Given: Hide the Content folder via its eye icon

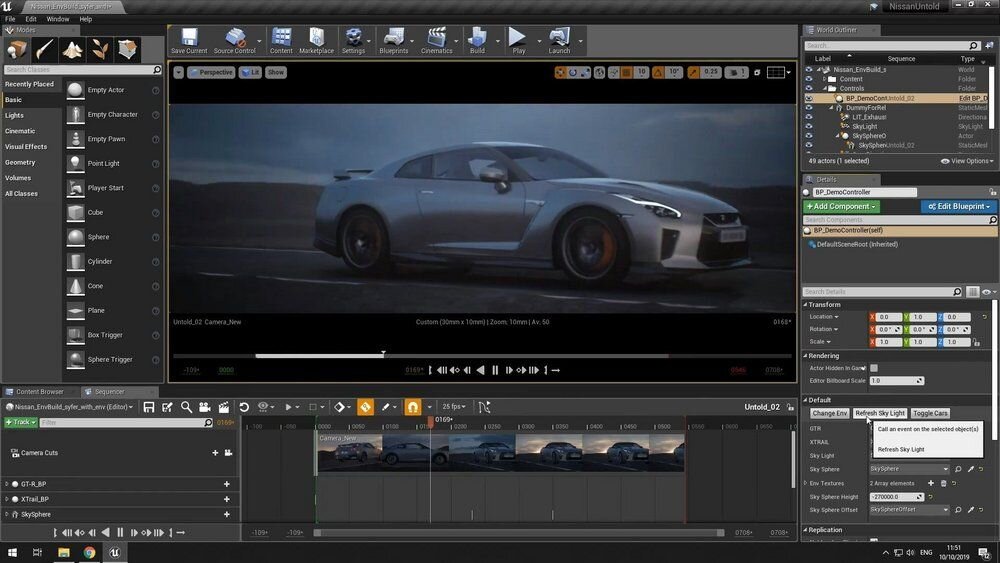Looking at the screenshot, I should pos(809,79).
